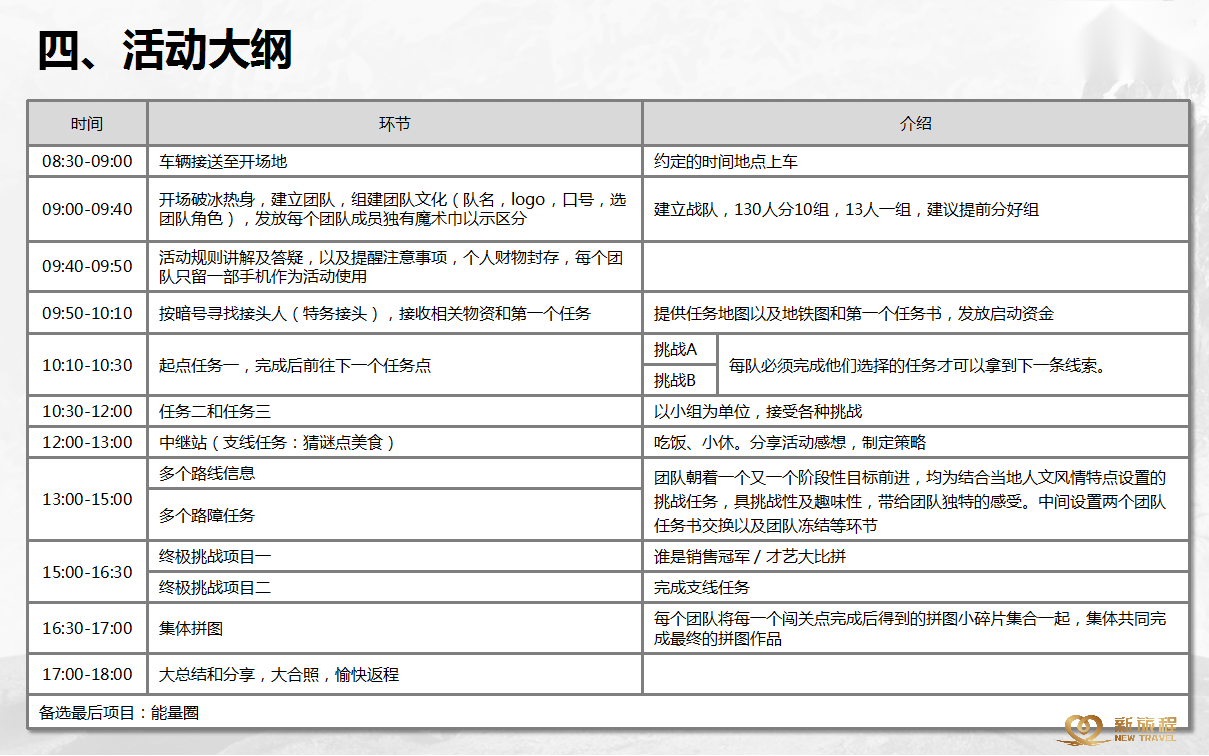This screenshot has width=1209, height=756.
Task: Select the cell "约定的时间地点上车"
Action: point(916,161)
